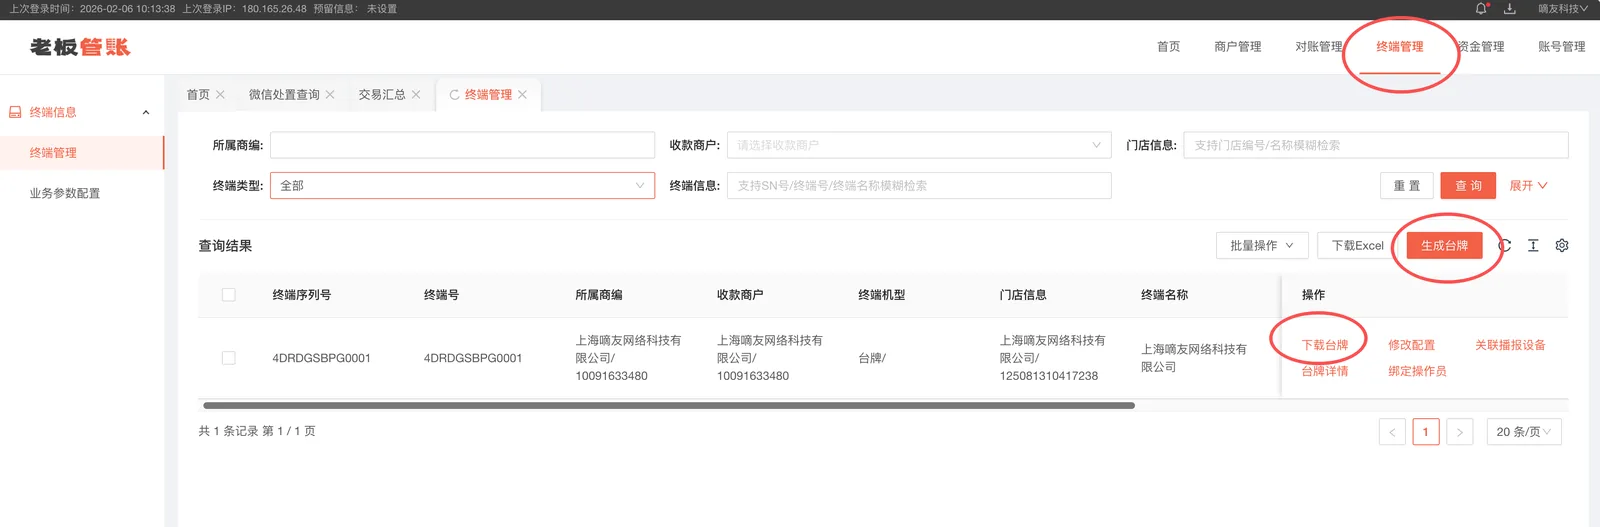Go to next page arrow
Image resolution: width=1600 pixels, height=527 pixels.
click(1460, 432)
